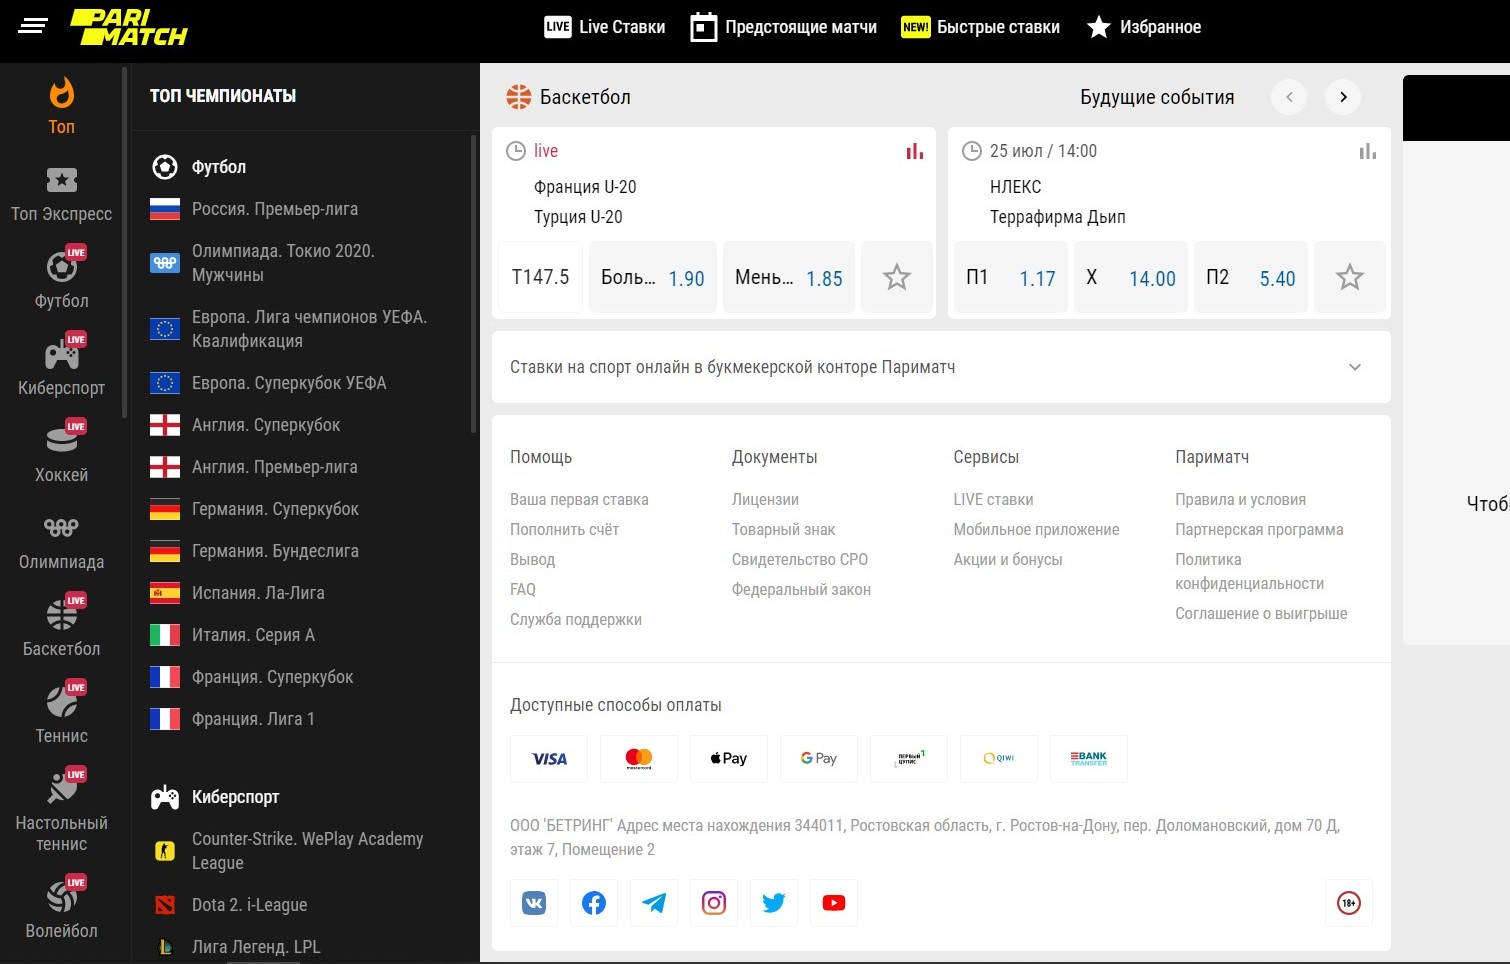Open the Live Ставки tab
The height and width of the screenshot is (964, 1510).
tap(605, 27)
